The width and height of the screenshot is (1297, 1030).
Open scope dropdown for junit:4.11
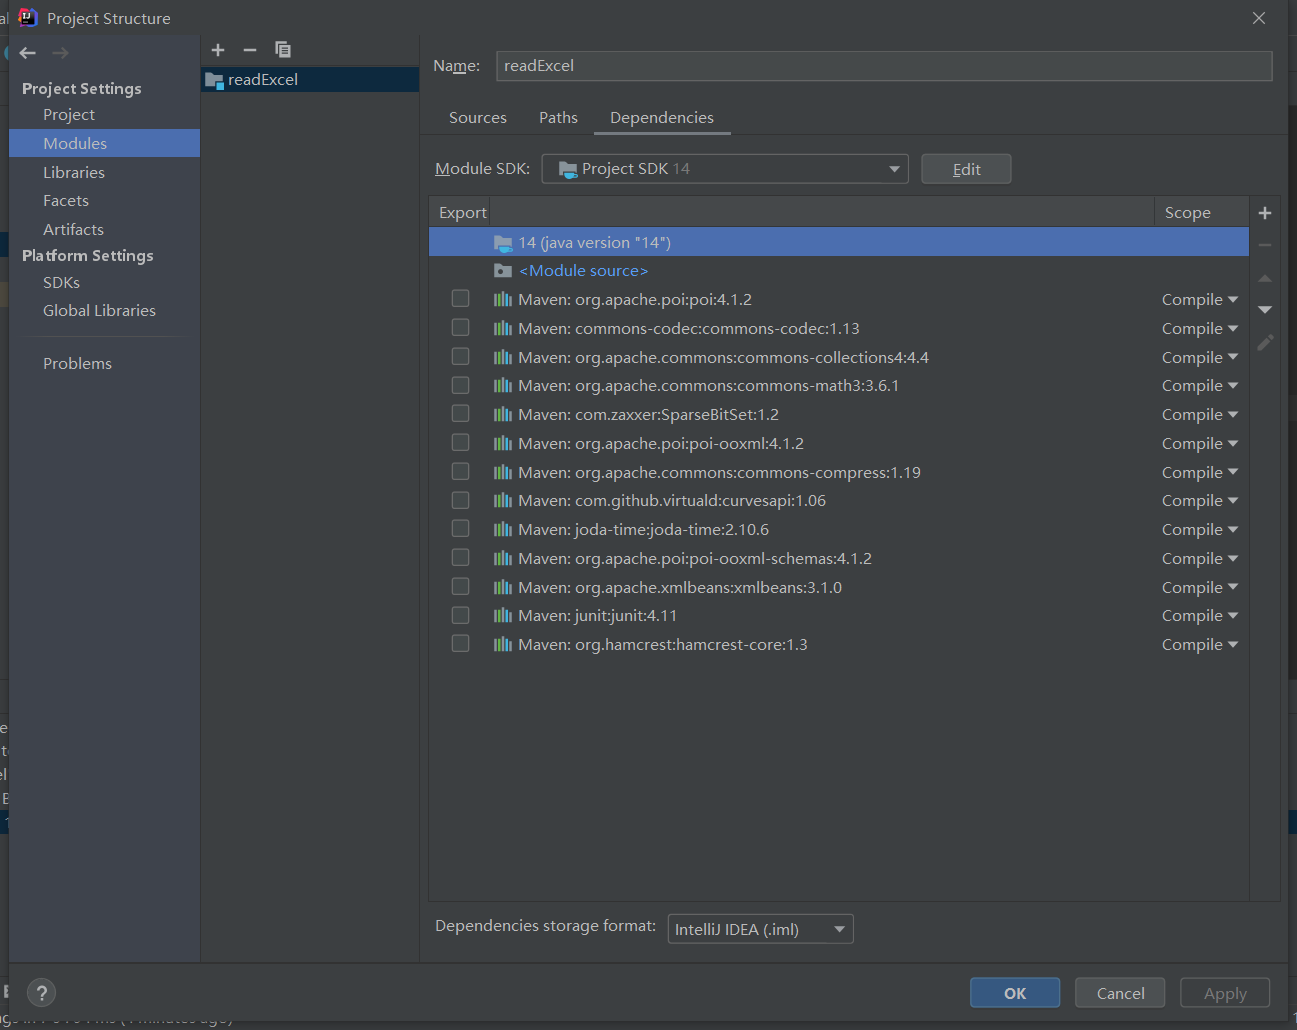[x=1200, y=615]
